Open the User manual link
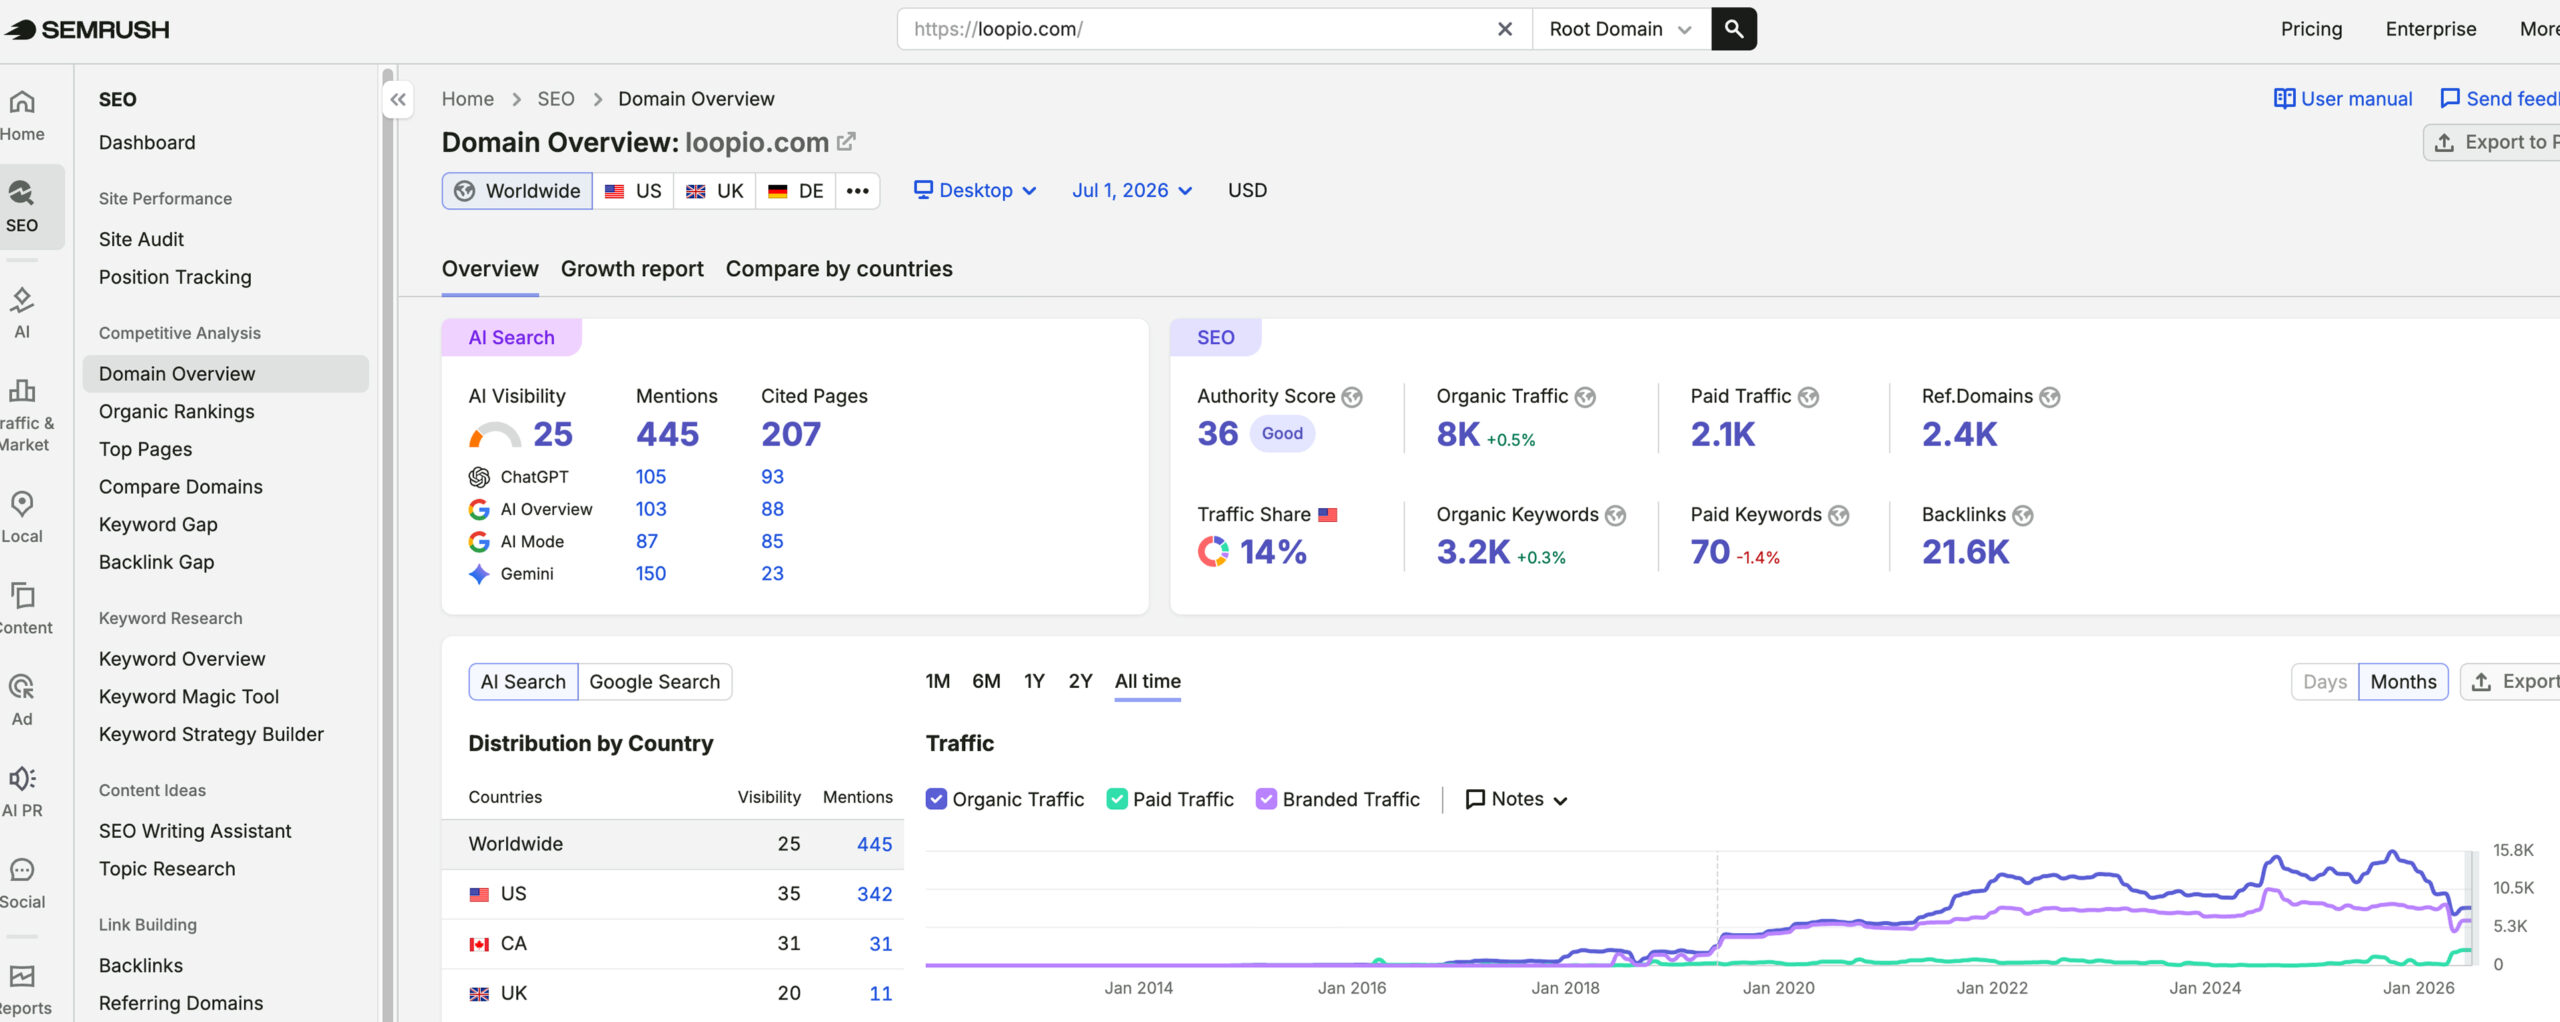This screenshot has width=2560, height=1022. tap(2343, 99)
